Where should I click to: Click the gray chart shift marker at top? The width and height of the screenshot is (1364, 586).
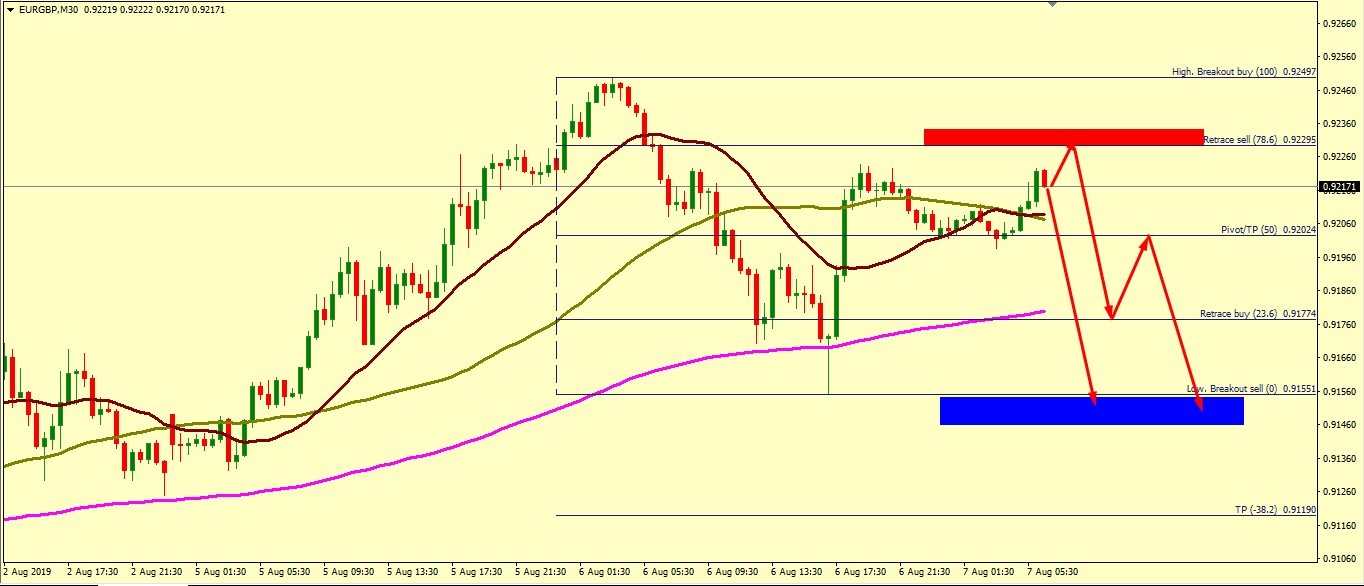1051,4
